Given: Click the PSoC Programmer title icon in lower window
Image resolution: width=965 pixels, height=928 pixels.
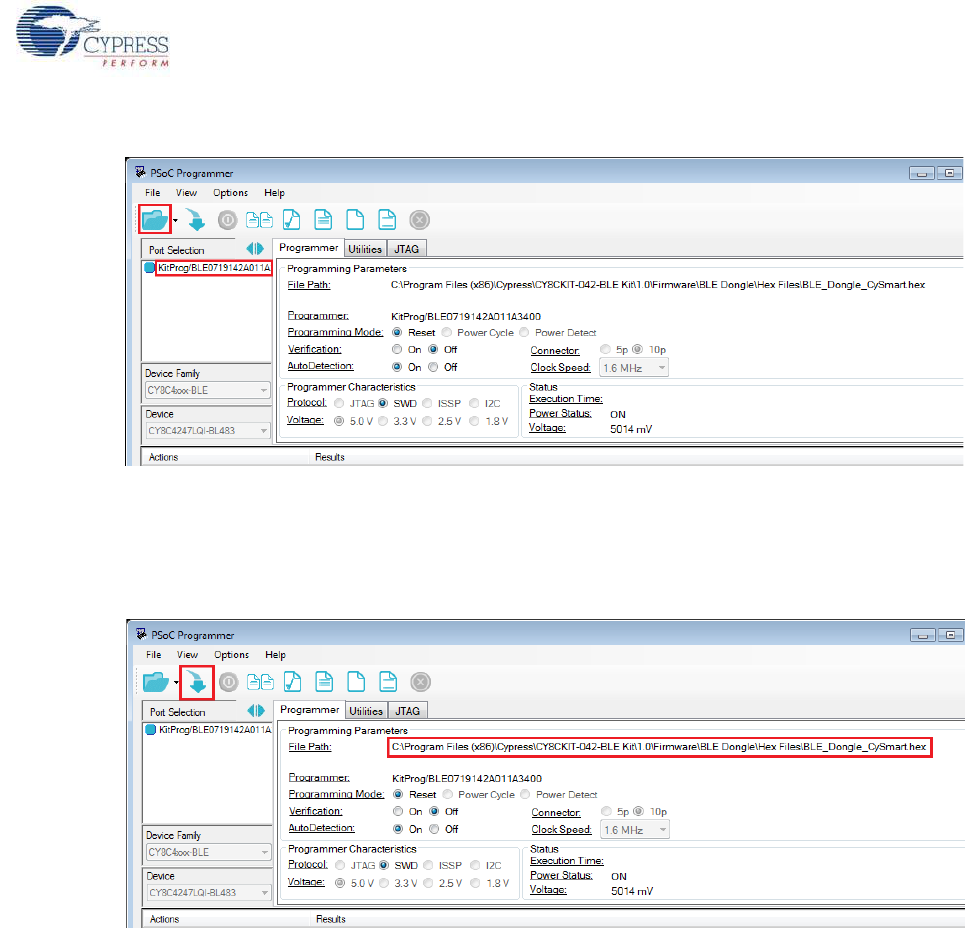Looking at the screenshot, I should tap(142, 634).
